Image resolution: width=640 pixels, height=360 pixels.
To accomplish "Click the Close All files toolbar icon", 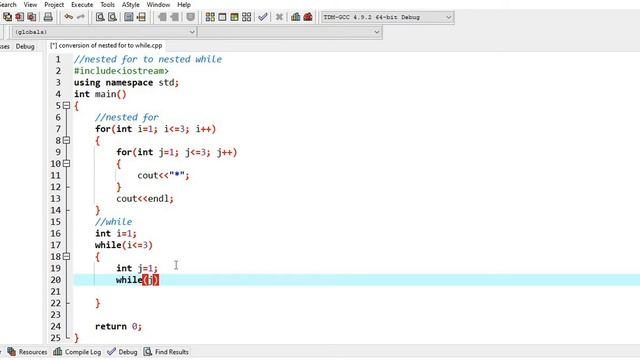I will (31, 17).
